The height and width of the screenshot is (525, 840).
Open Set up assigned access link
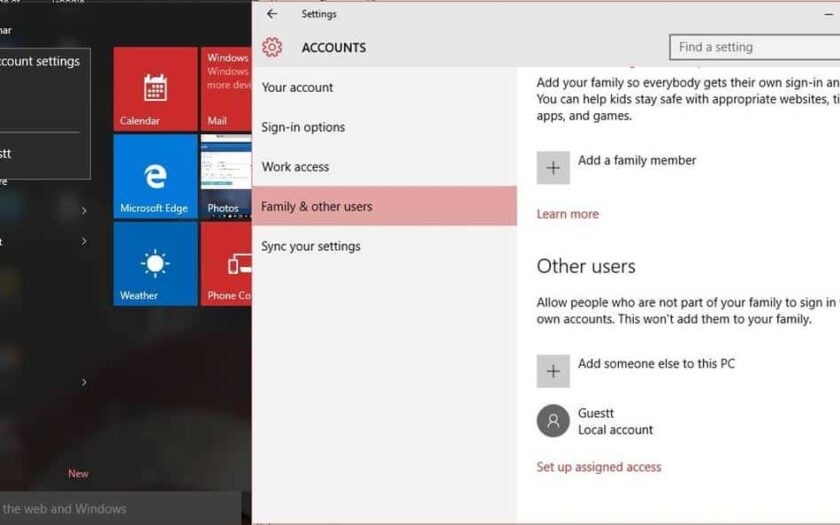(x=598, y=467)
